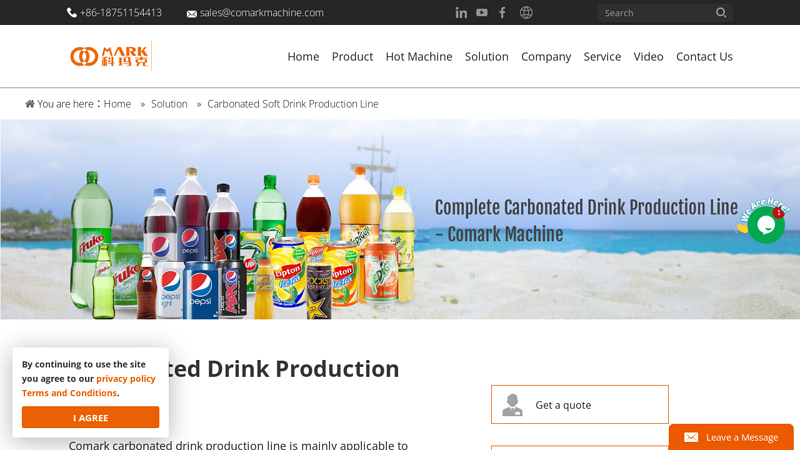Open the Facebook social icon
The height and width of the screenshot is (450, 800).
pyautogui.click(x=503, y=12)
